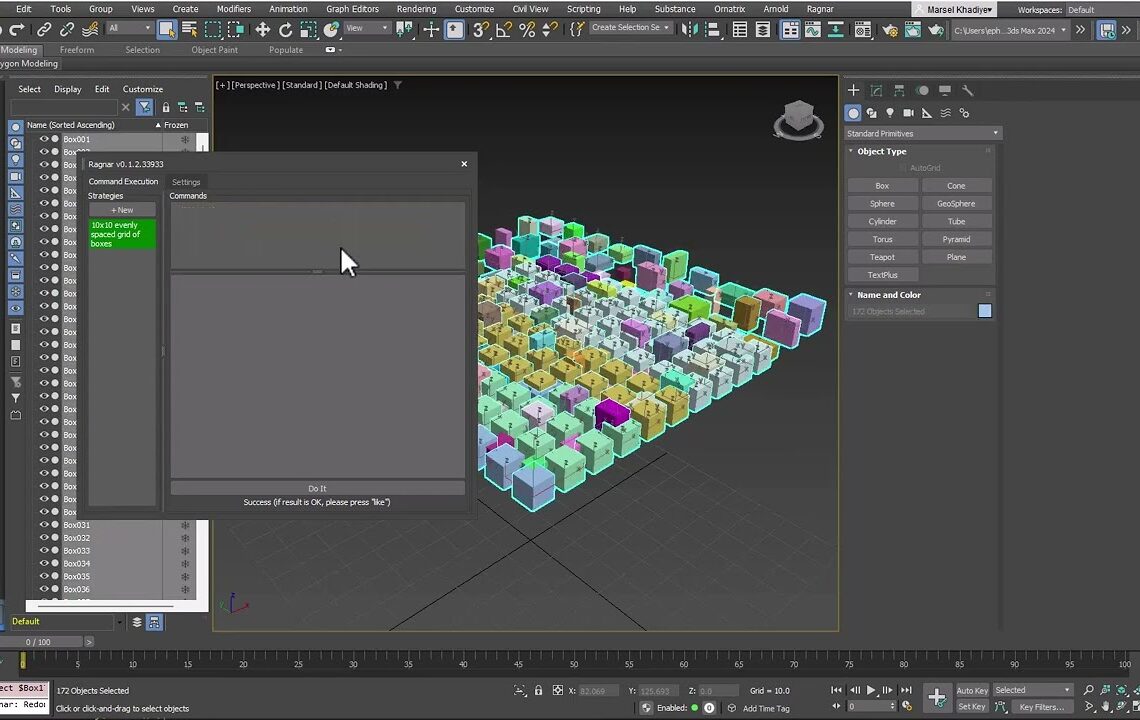Open the Lights creation category

pos(891,112)
